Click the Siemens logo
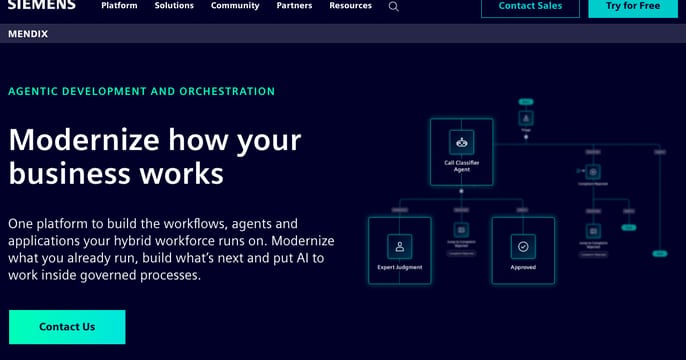This screenshot has height=360, width=686. click(42, 4)
